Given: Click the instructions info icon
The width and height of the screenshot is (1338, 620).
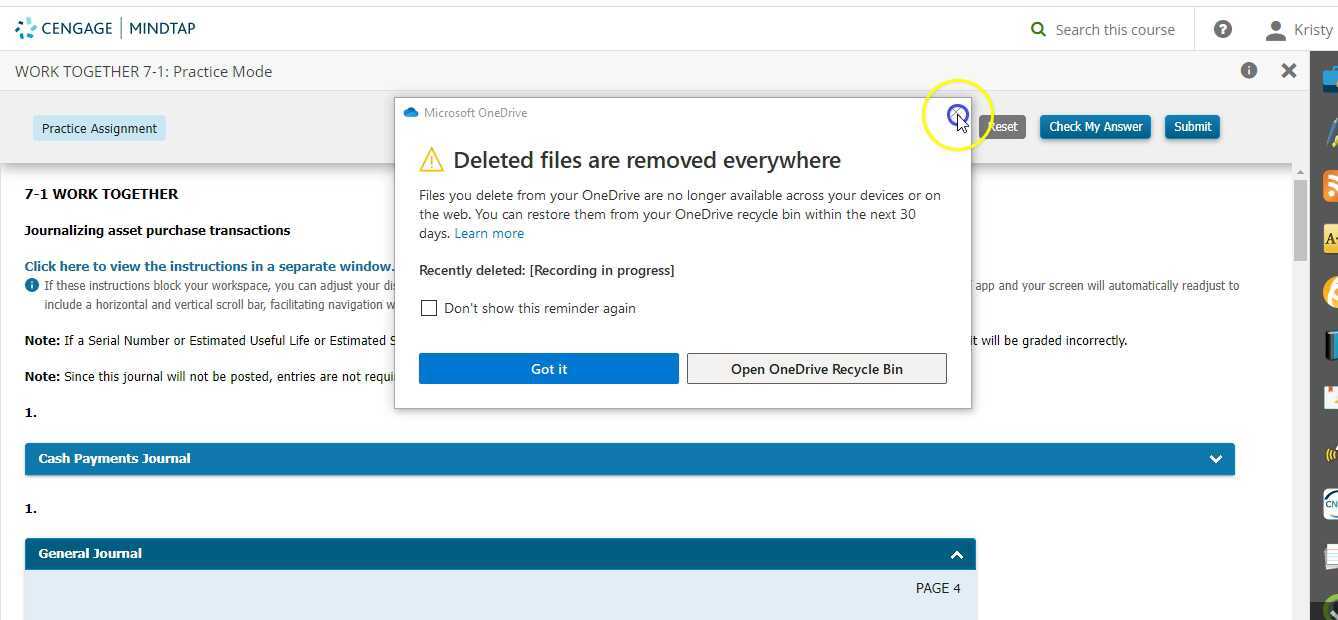Looking at the screenshot, I should pos(32,285).
